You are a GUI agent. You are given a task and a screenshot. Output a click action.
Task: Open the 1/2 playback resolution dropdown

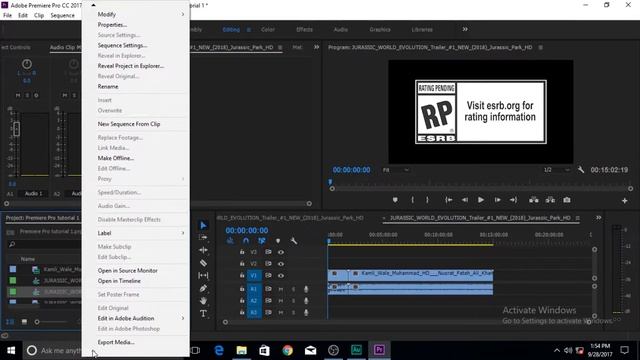[557, 170]
